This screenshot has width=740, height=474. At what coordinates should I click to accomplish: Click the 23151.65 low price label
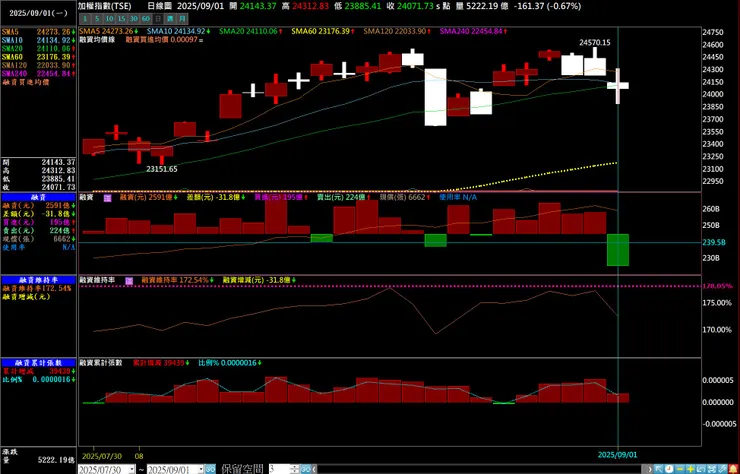[x=161, y=169]
